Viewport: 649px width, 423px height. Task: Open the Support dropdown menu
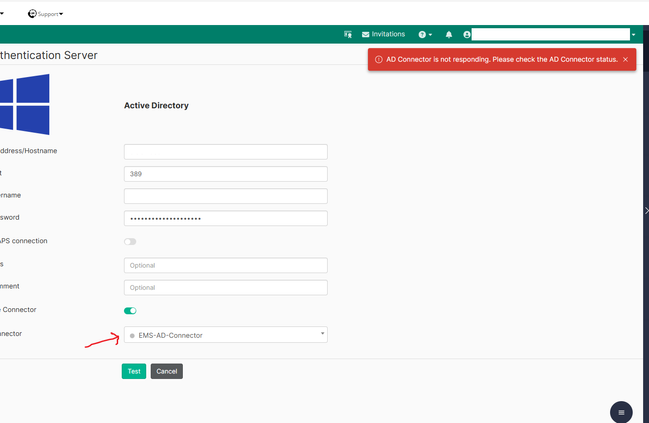46,14
